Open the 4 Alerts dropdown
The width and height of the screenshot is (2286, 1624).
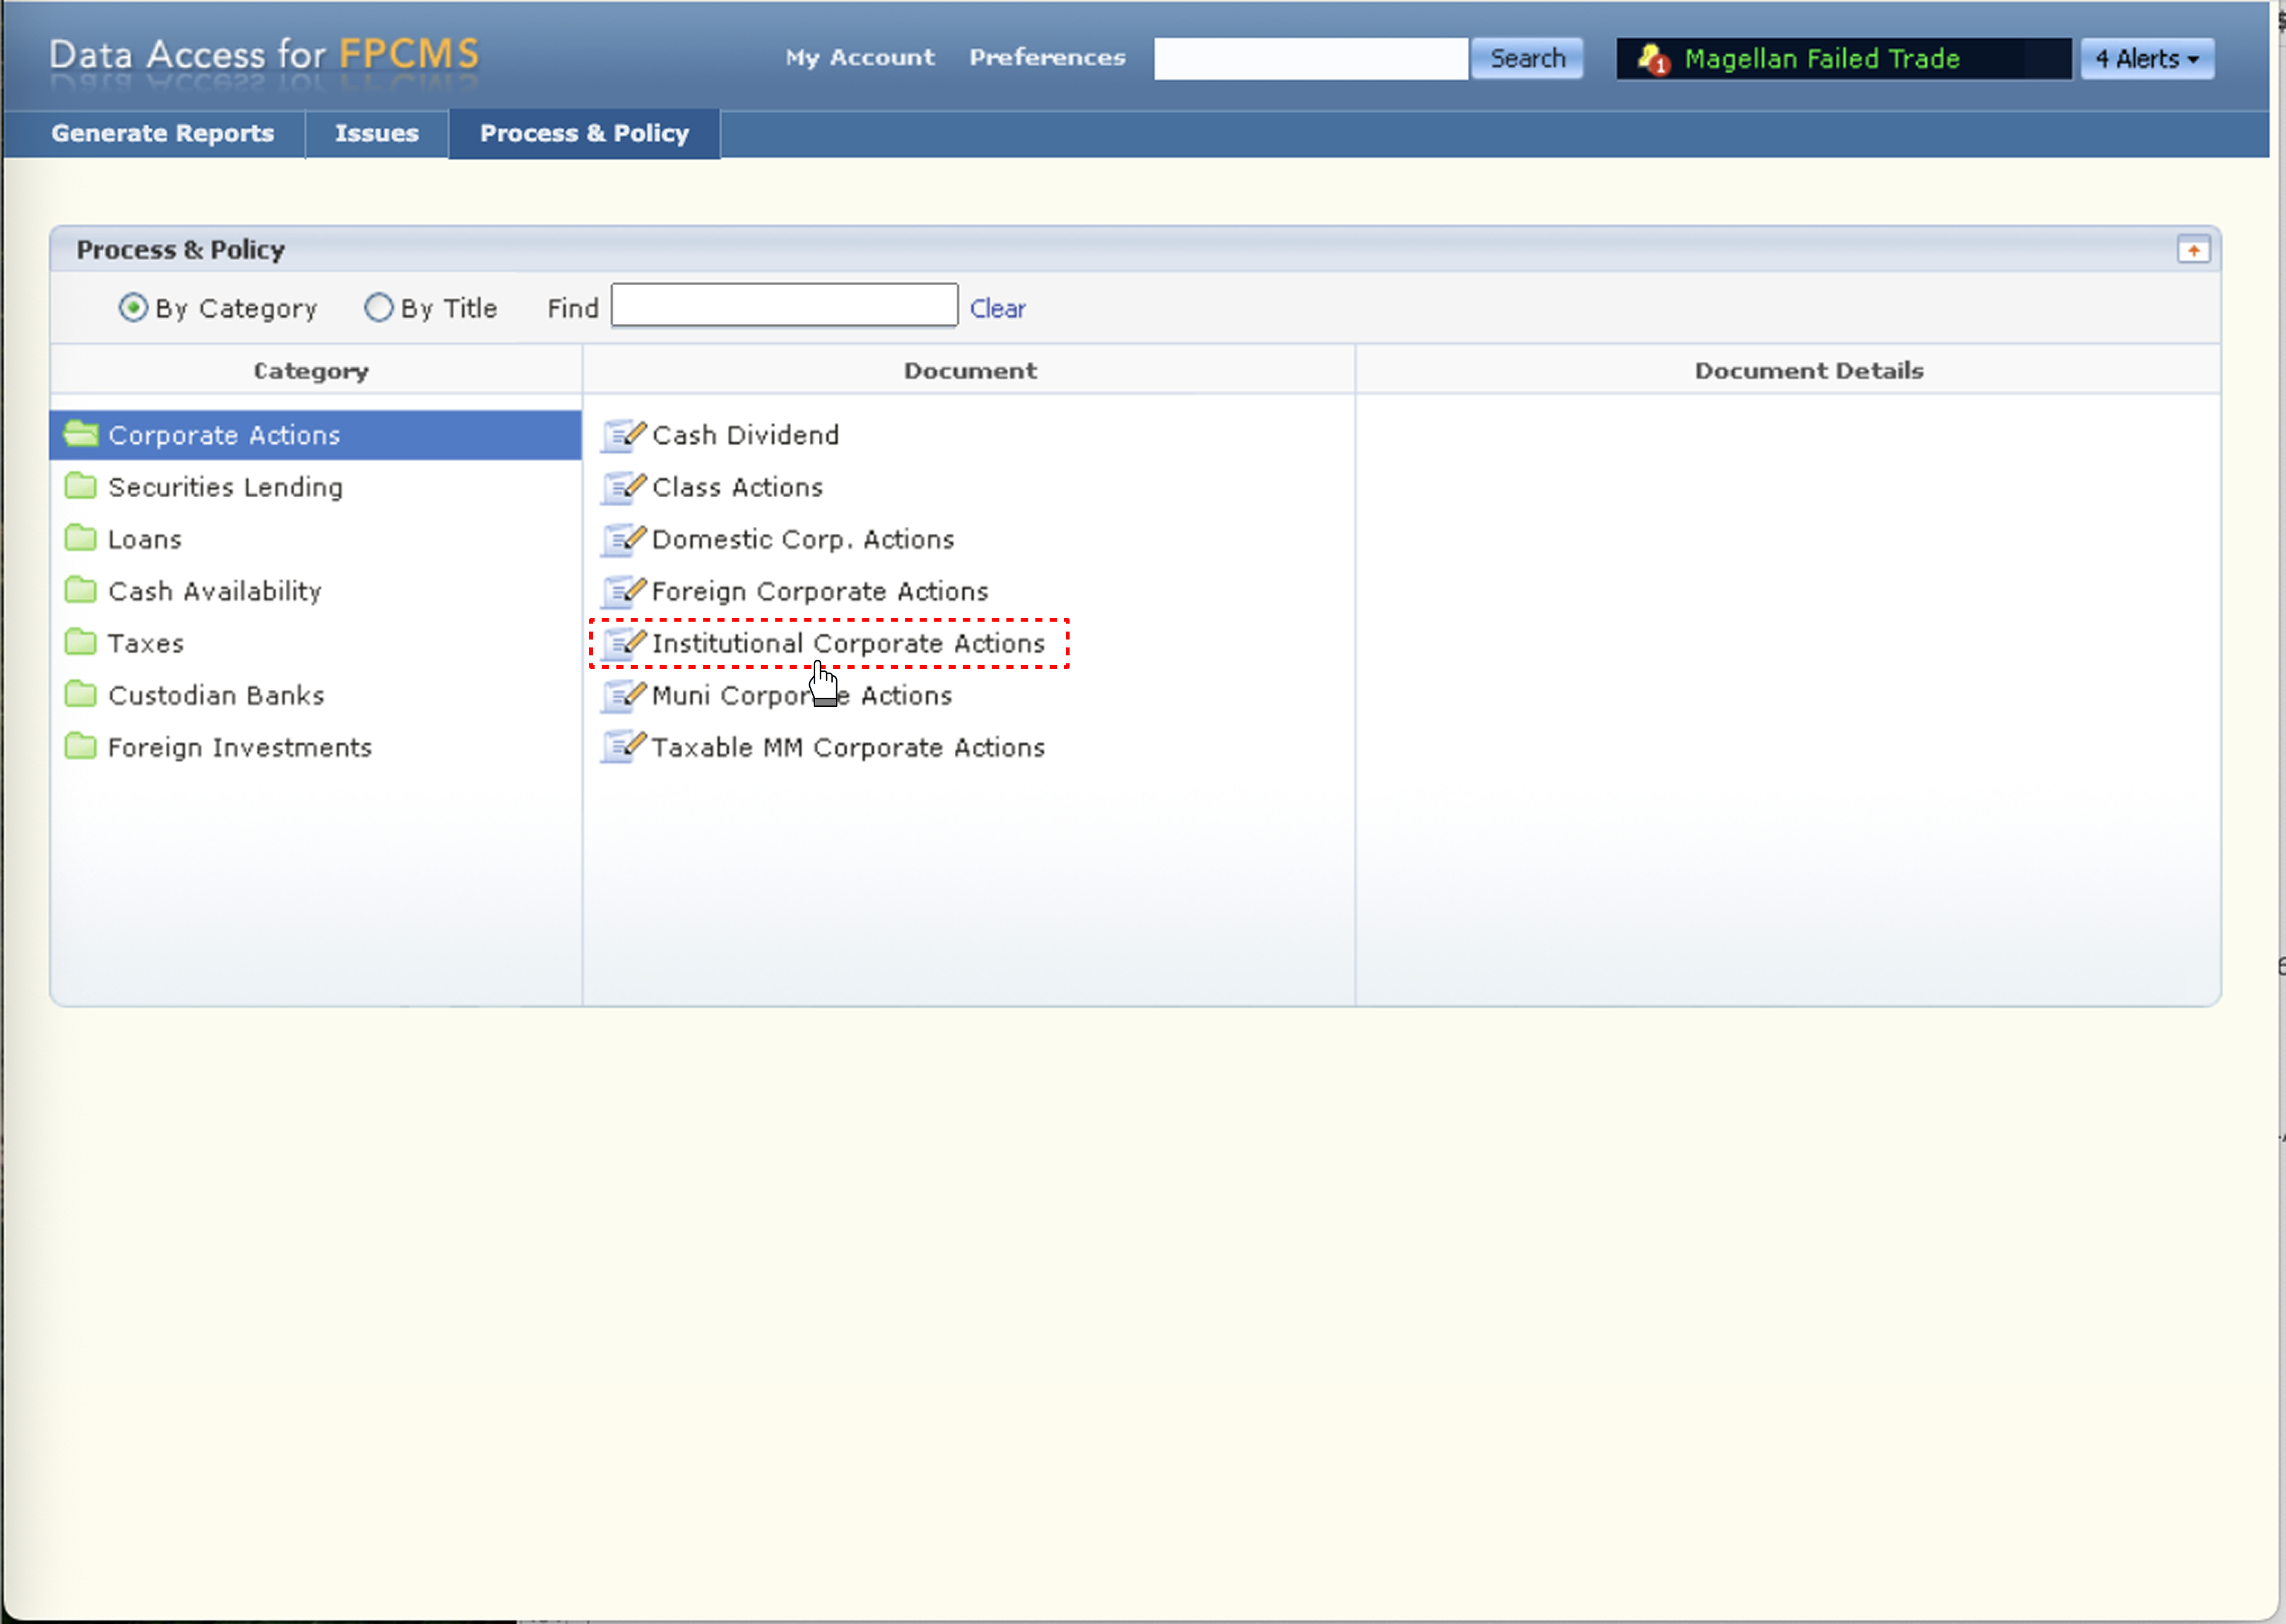point(2147,59)
